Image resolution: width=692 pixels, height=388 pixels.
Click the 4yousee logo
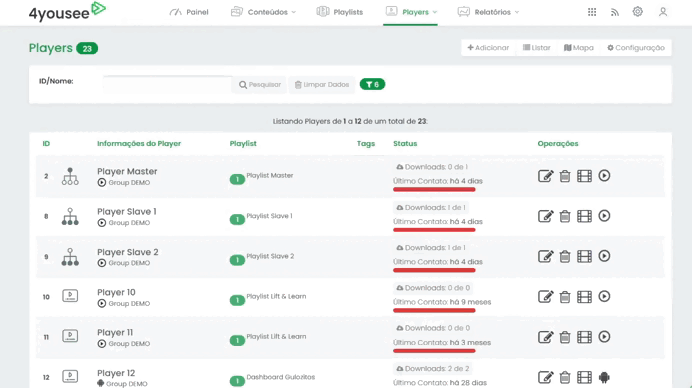pyautogui.click(x=67, y=12)
